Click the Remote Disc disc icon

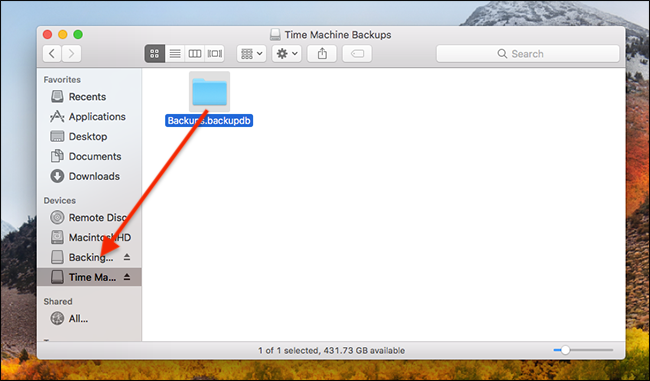click(57, 217)
